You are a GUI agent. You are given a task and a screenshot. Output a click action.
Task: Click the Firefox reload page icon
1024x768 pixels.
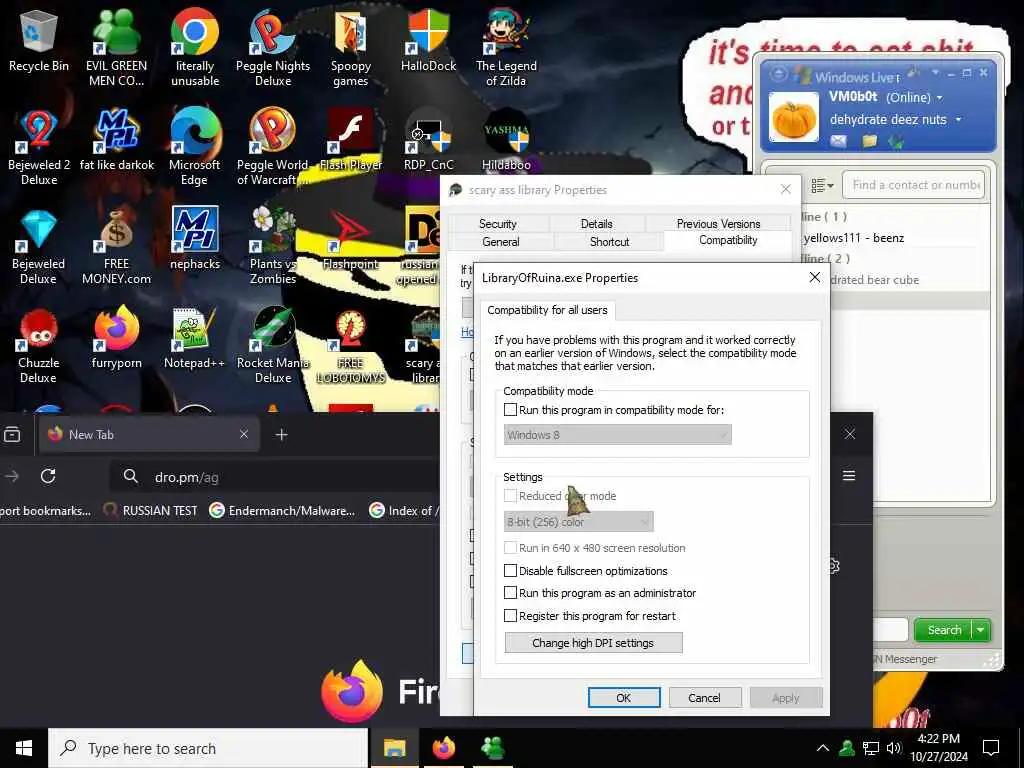pos(48,476)
